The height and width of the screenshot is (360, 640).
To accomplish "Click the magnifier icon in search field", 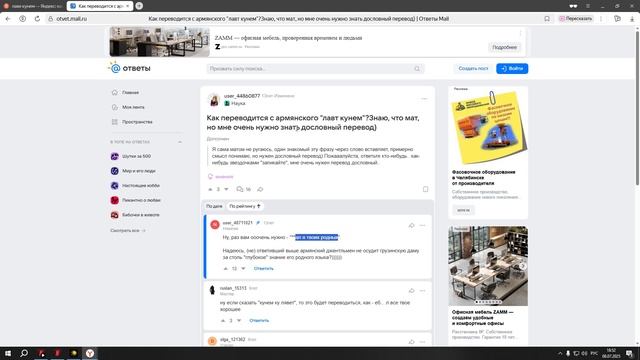I will [x=417, y=69].
